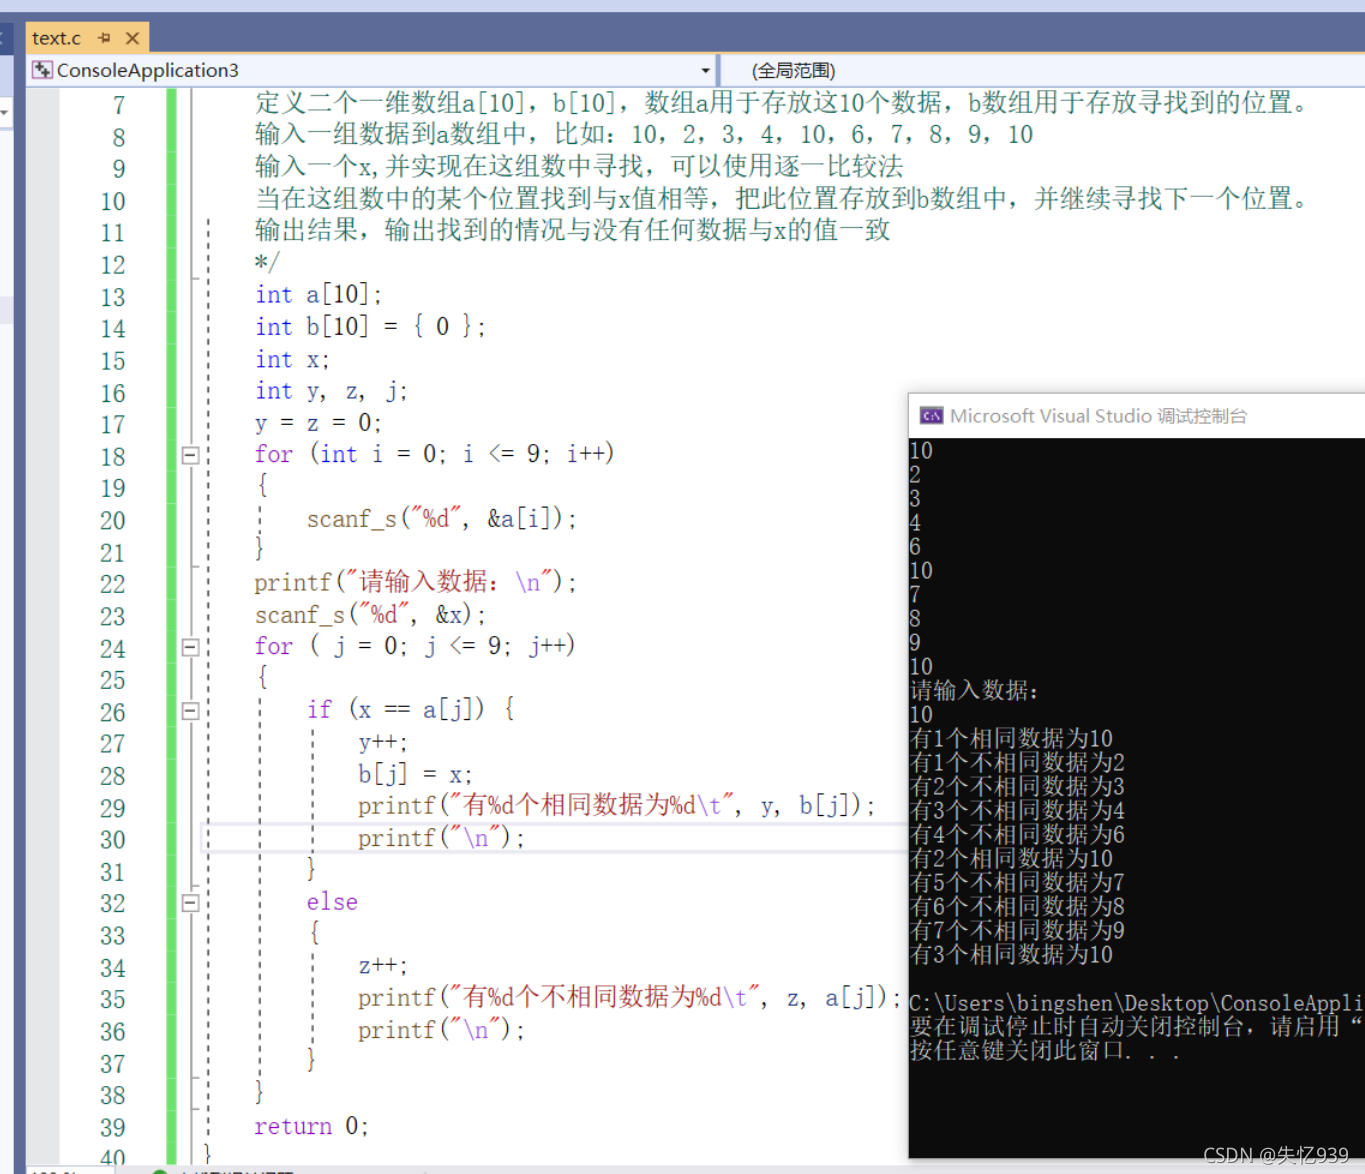The width and height of the screenshot is (1365, 1174).
Task: Click the debug console C:\ title bar icon
Action: click(x=931, y=416)
